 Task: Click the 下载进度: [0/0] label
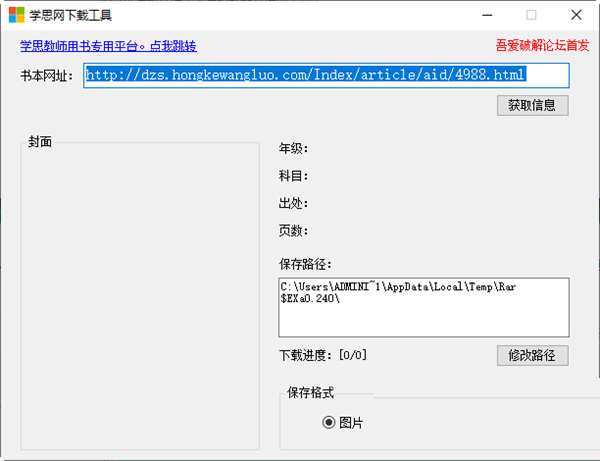[323, 355]
